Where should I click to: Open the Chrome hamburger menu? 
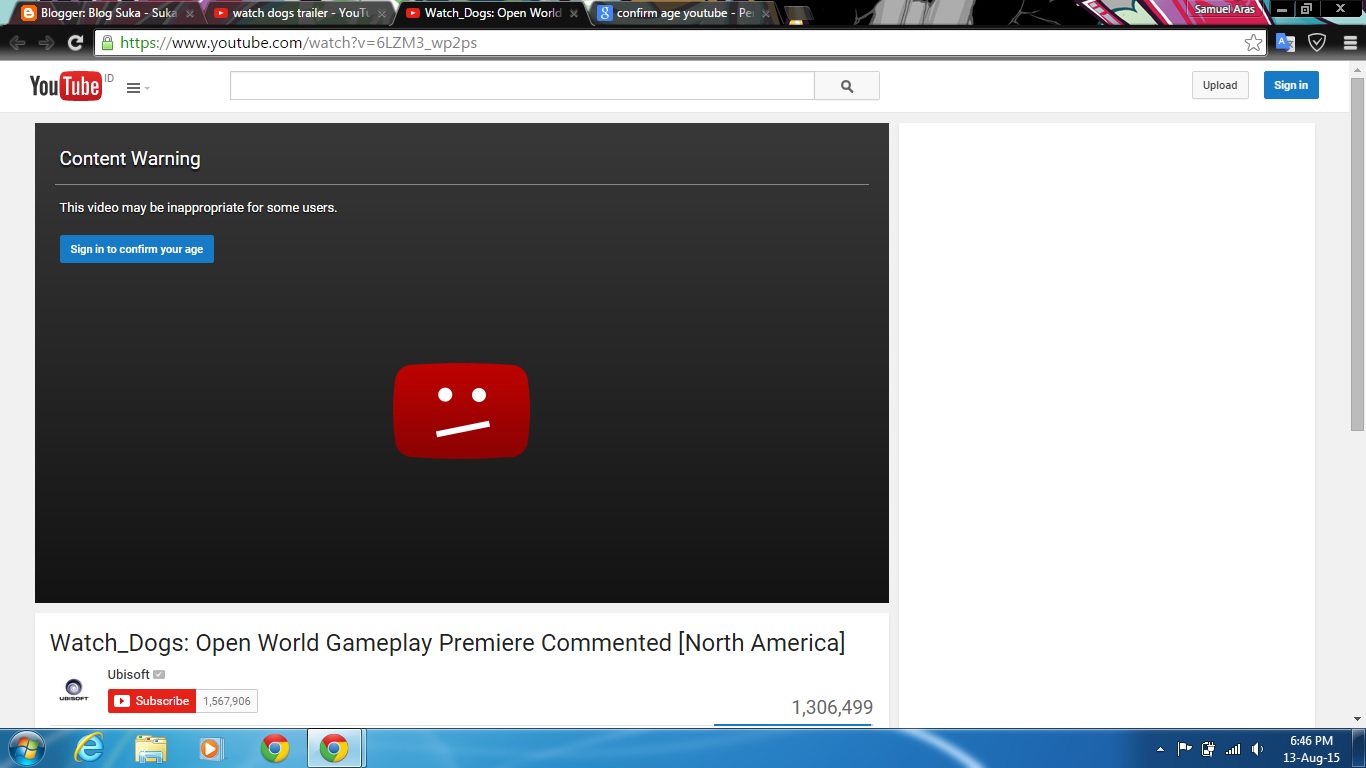[x=1349, y=43]
